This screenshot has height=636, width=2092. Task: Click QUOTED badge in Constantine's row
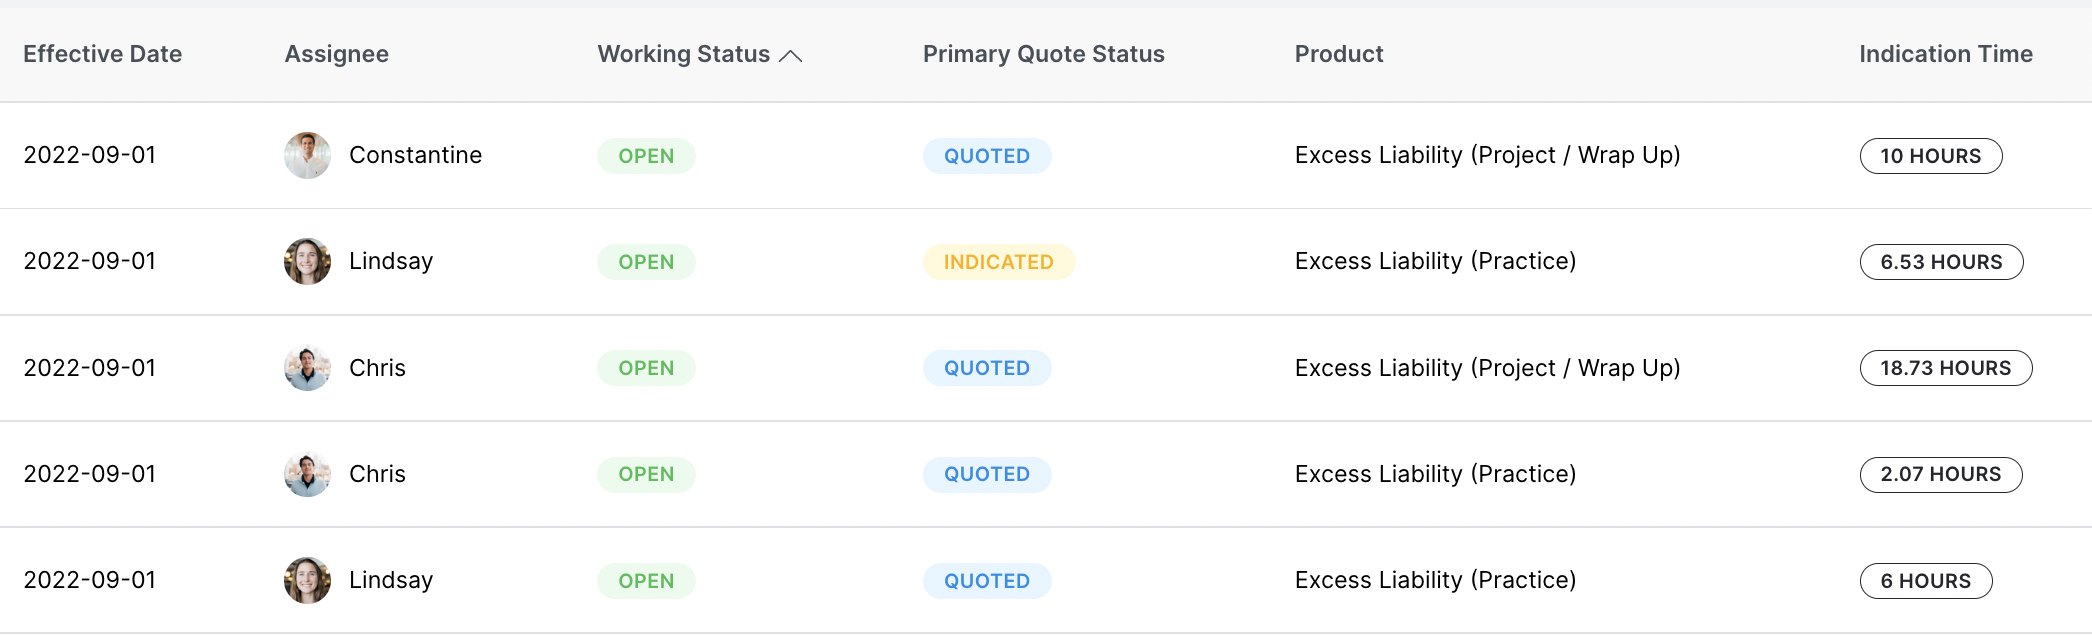(x=987, y=156)
